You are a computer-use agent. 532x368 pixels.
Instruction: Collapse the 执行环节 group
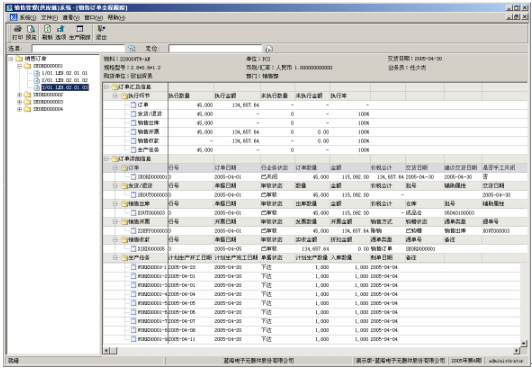[x=115, y=96]
